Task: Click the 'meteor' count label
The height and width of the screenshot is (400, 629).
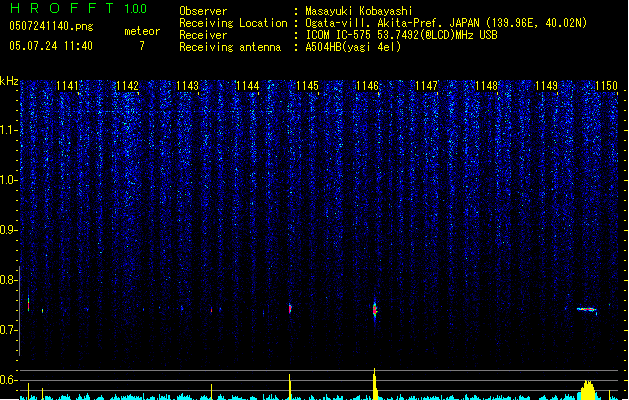Action: [142, 31]
